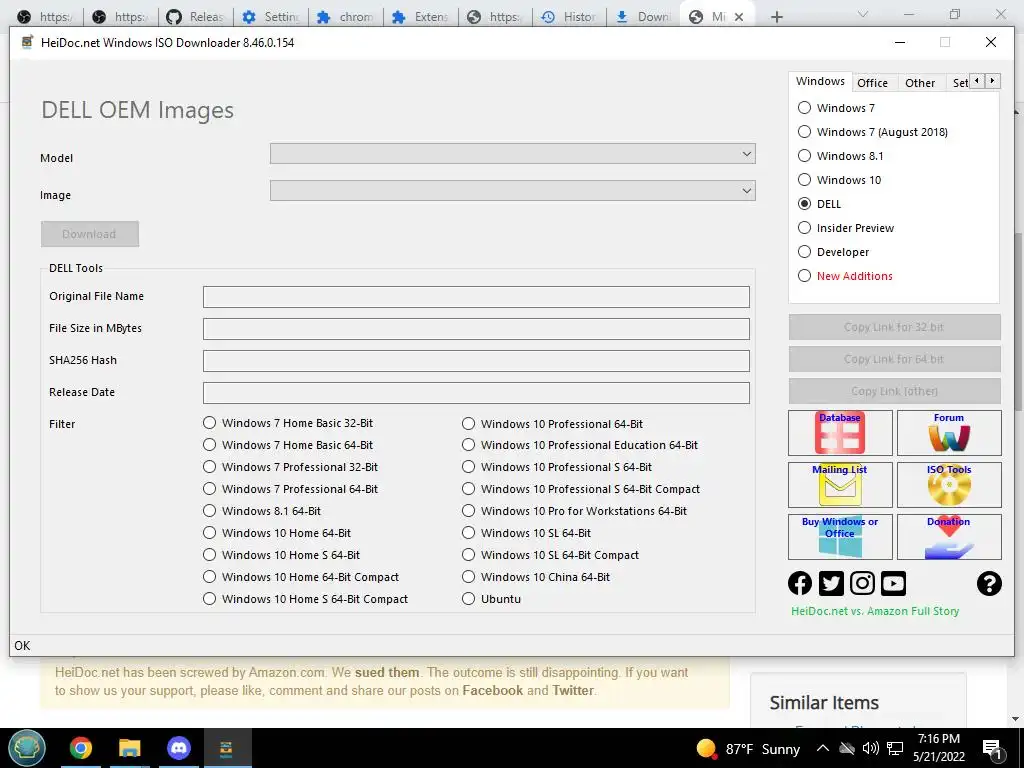
Task: Open the help question mark icon
Action: coord(989,583)
